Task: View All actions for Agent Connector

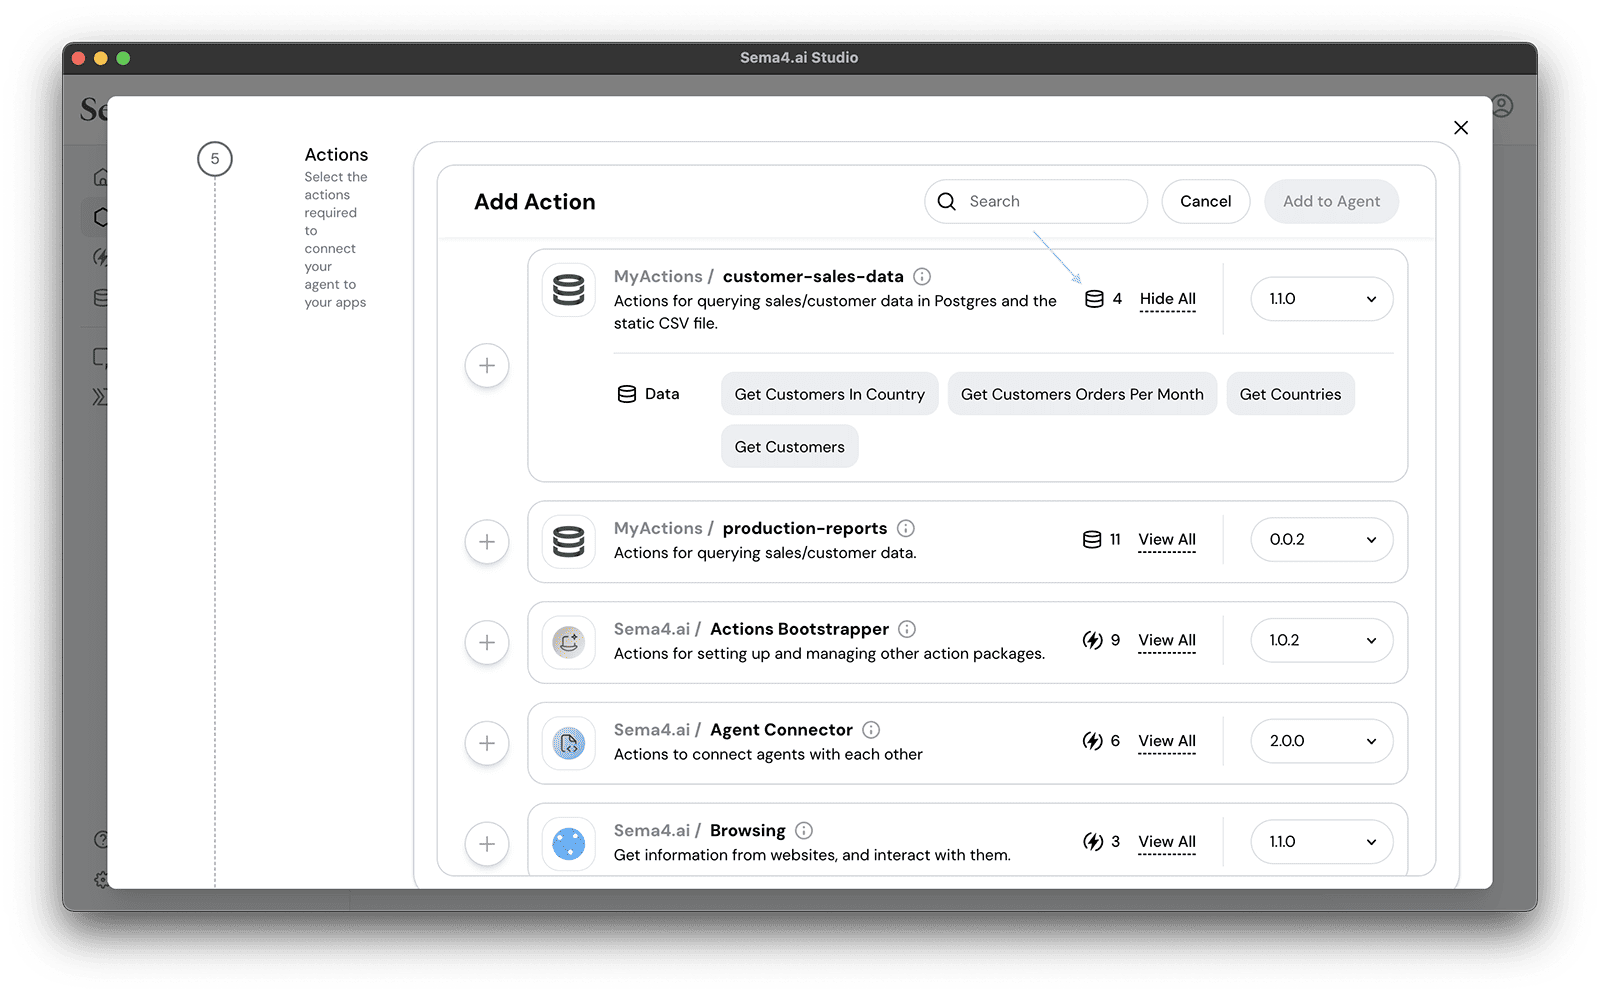Action: tap(1166, 740)
